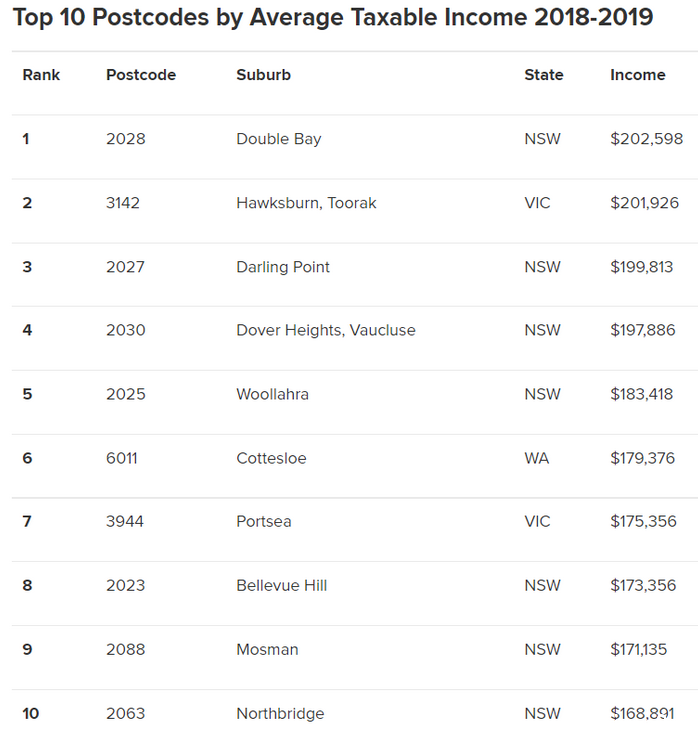This screenshot has width=698, height=736.
Task: Click the State column header
Action: (544, 75)
